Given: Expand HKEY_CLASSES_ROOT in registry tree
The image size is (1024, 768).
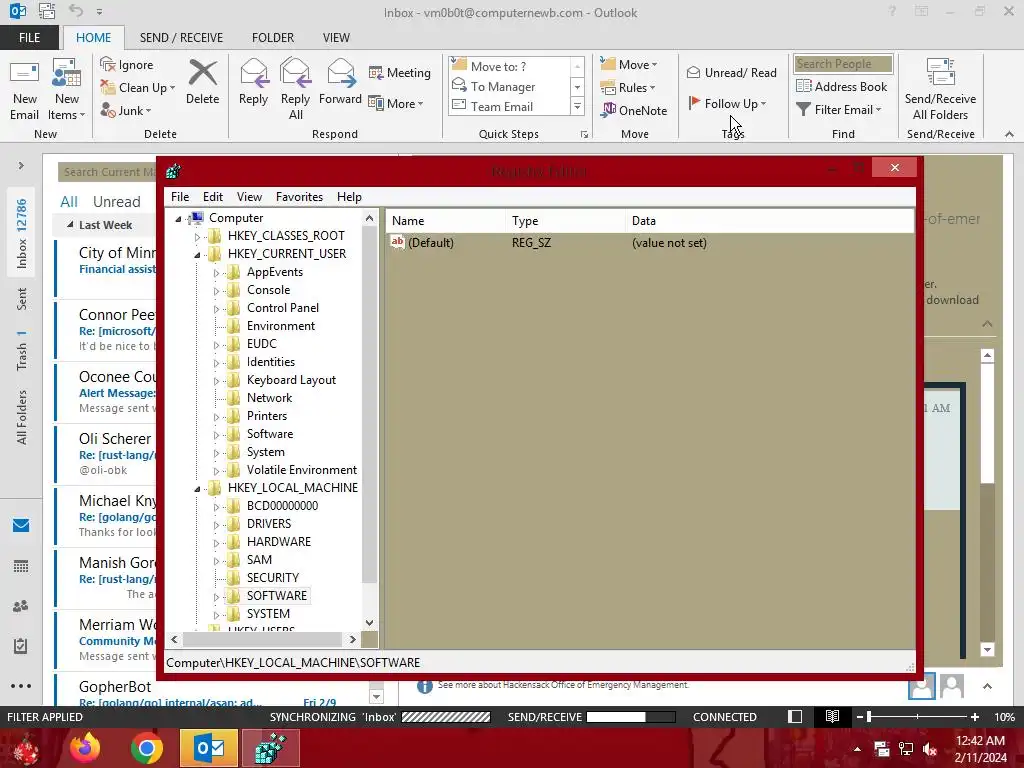Looking at the screenshot, I should (x=197, y=236).
